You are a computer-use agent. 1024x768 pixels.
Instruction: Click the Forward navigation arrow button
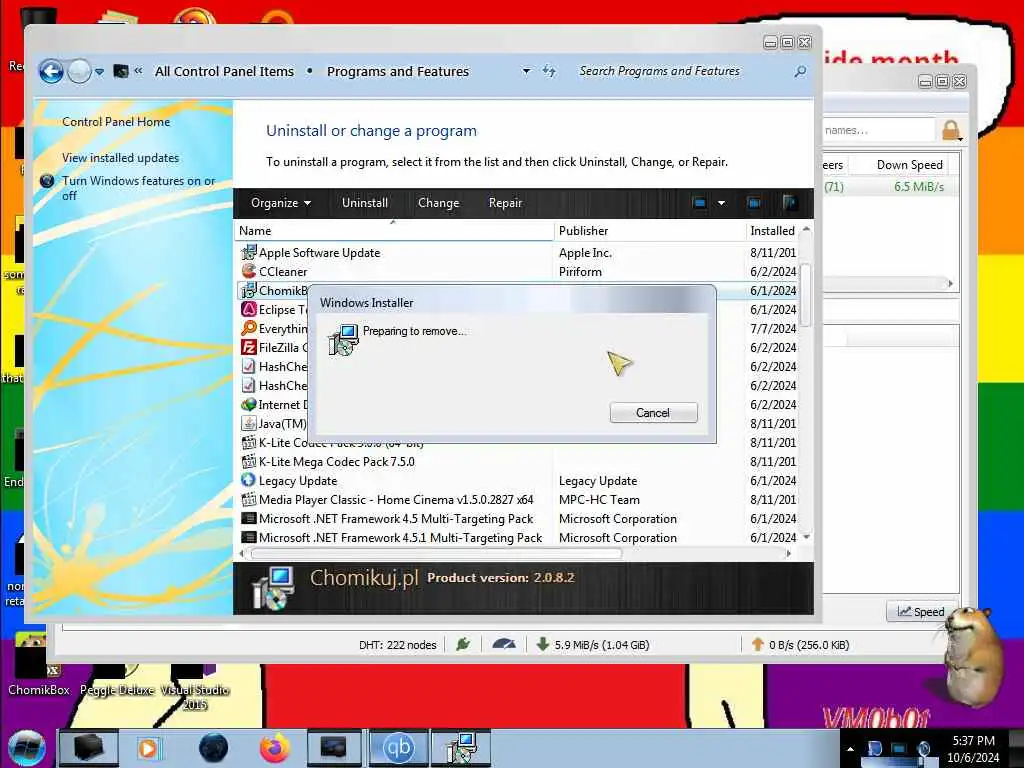point(80,71)
